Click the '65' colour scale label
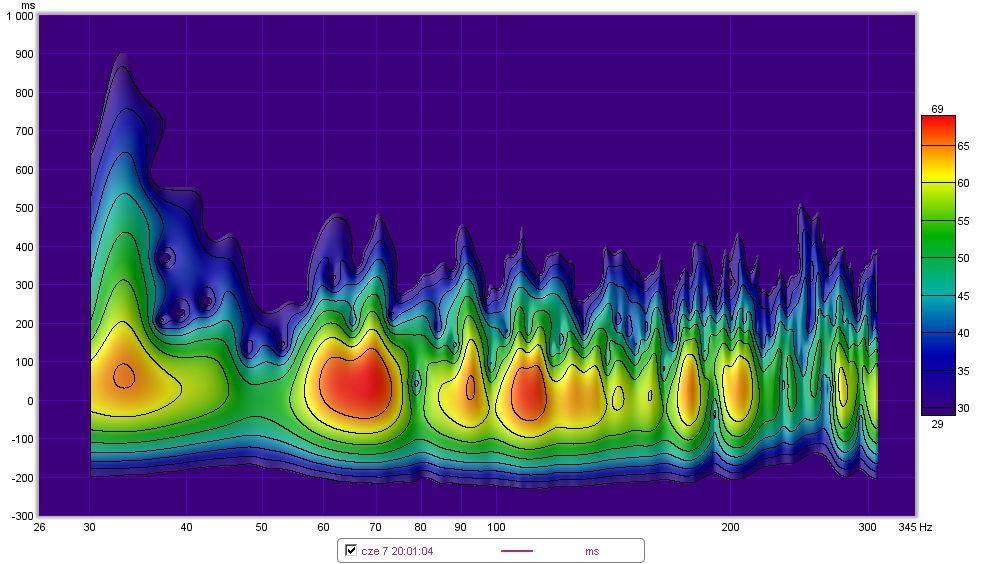Viewport: 983px width, 564px height. click(x=964, y=146)
